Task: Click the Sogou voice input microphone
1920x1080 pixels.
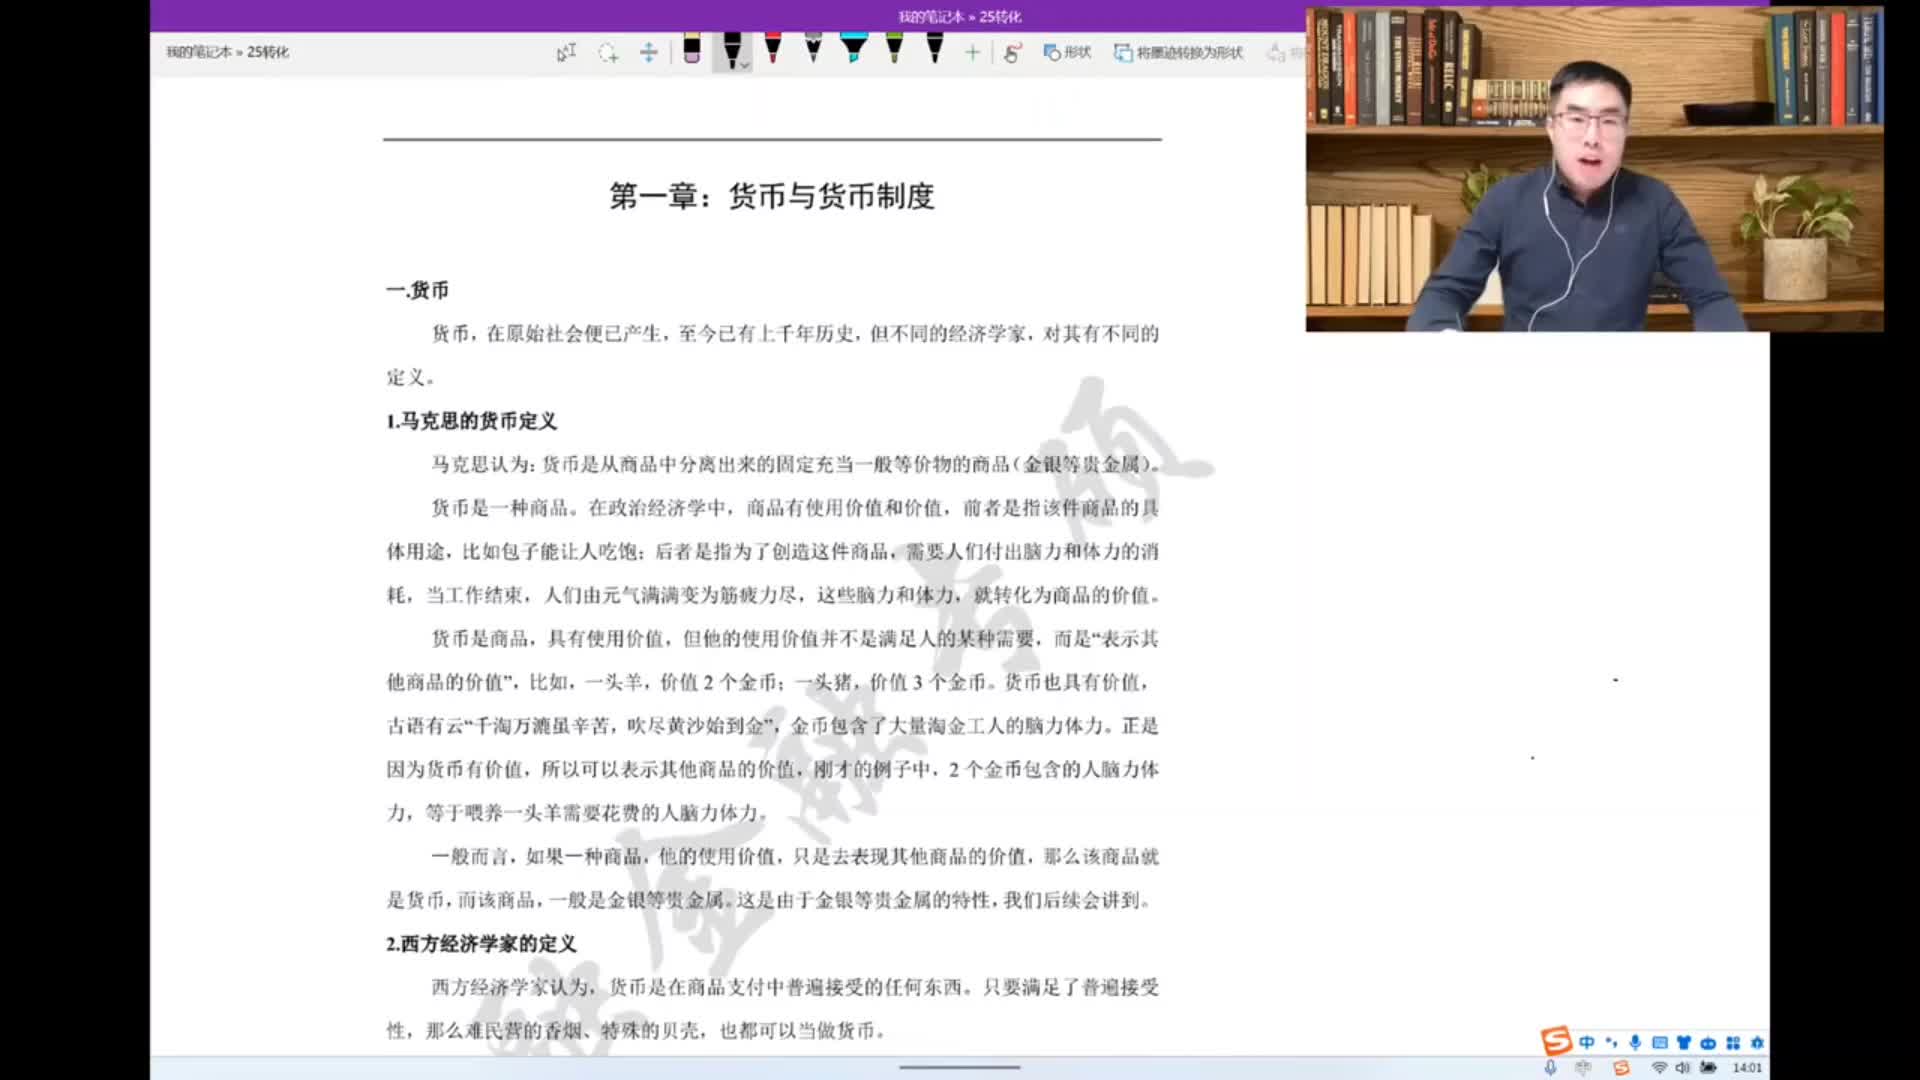Action: coord(1635,1042)
